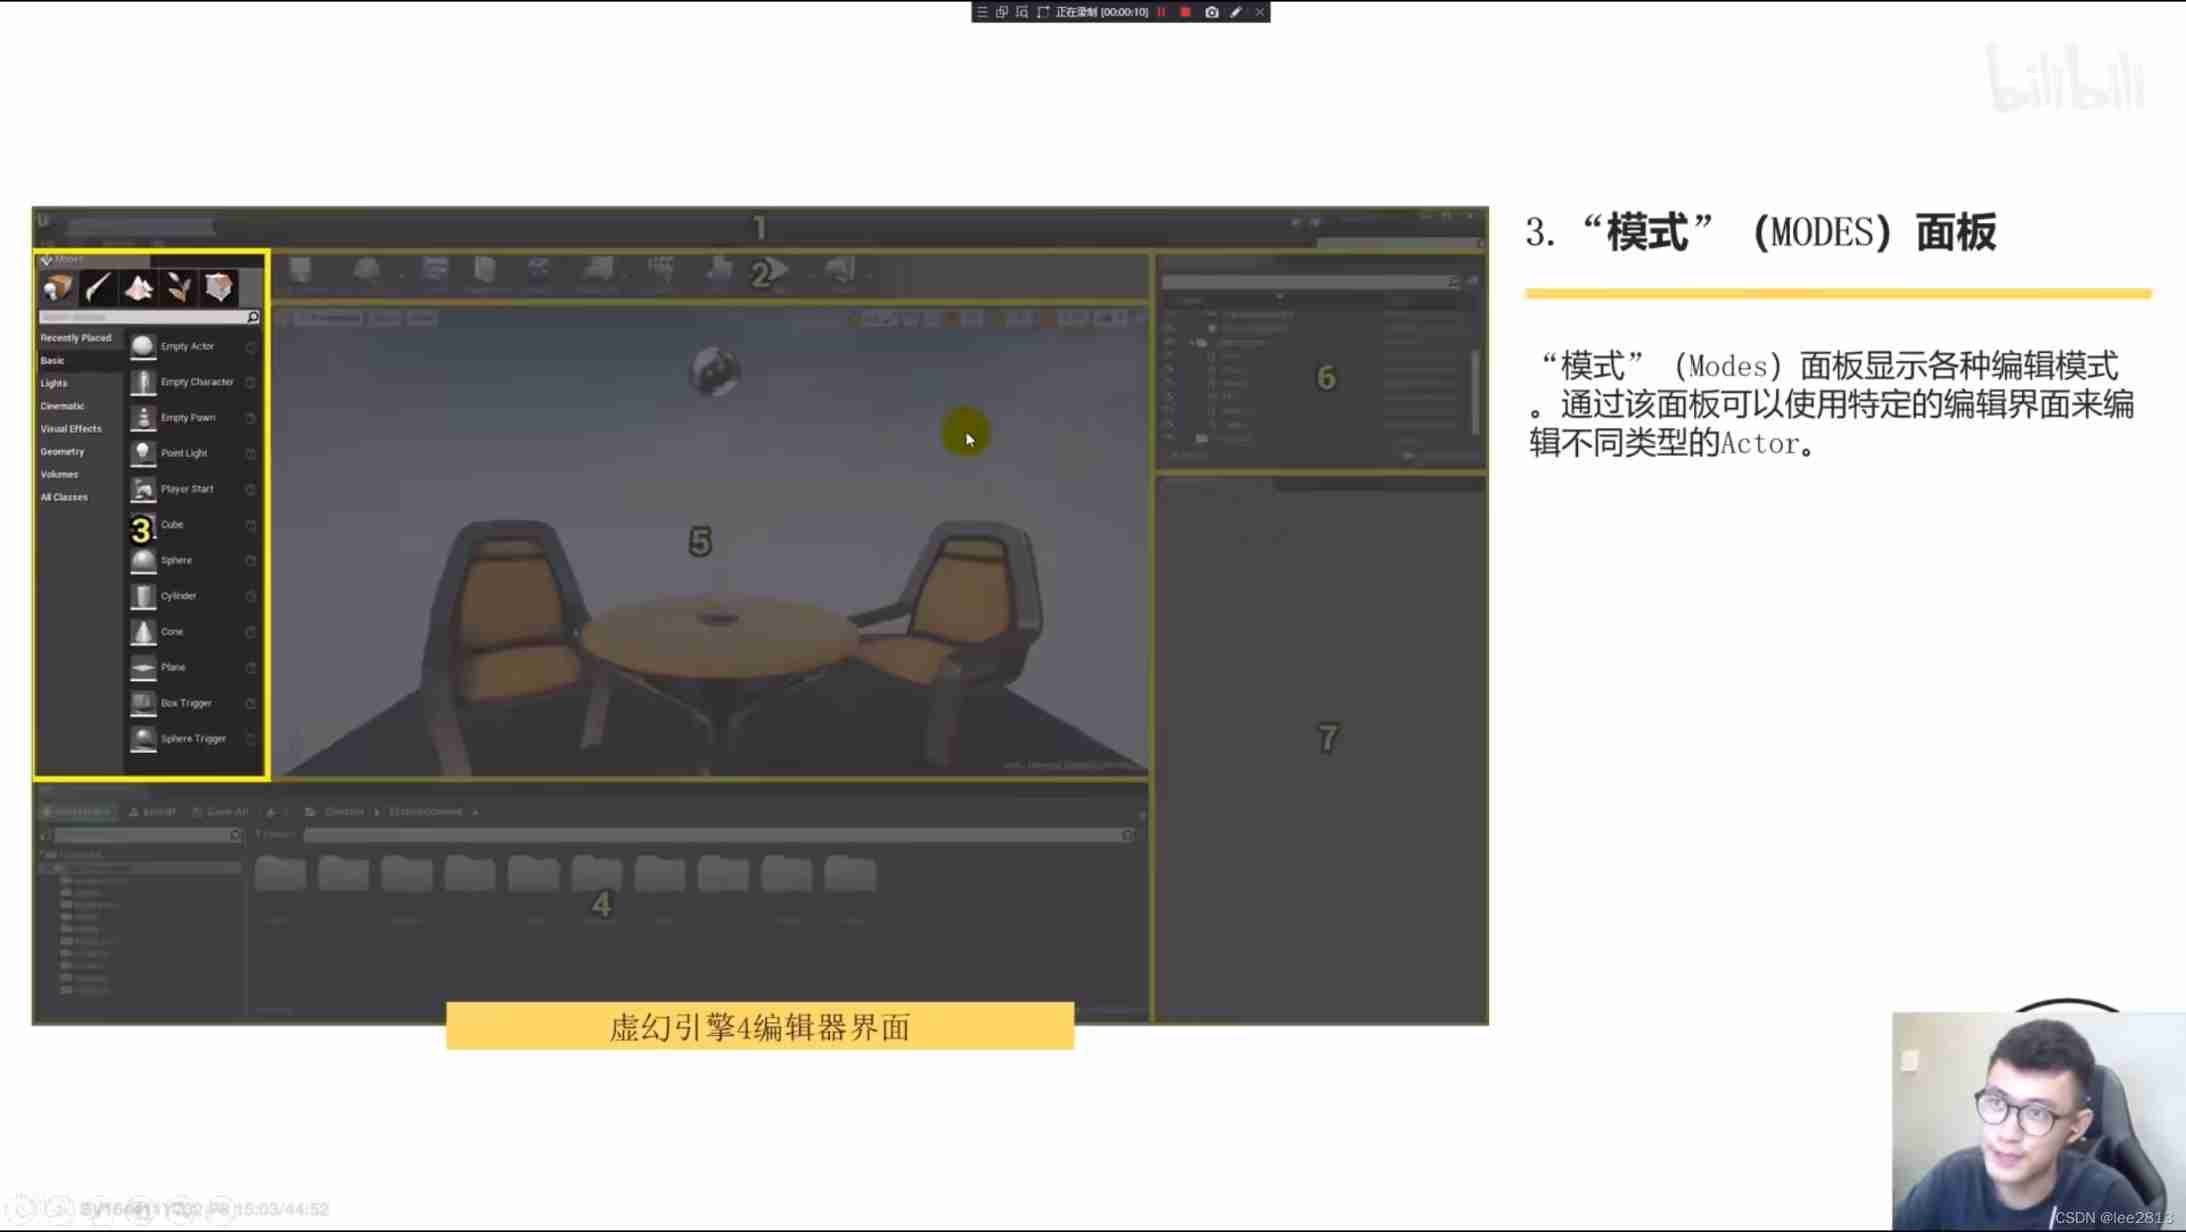Select the Paint mode brush icon
2186x1232 pixels.
point(98,288)
